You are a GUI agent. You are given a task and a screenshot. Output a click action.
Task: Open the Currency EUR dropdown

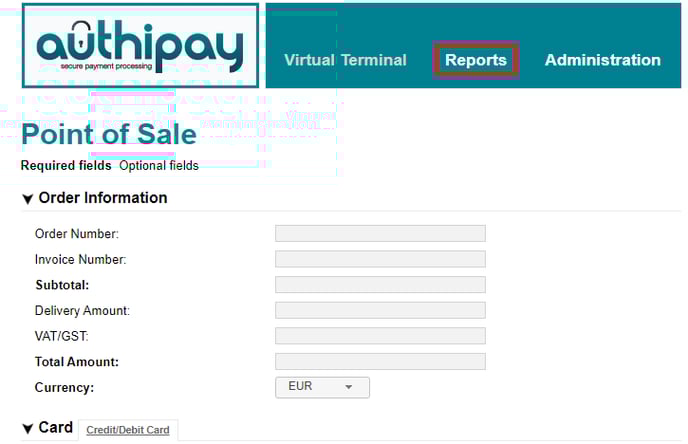322,387
